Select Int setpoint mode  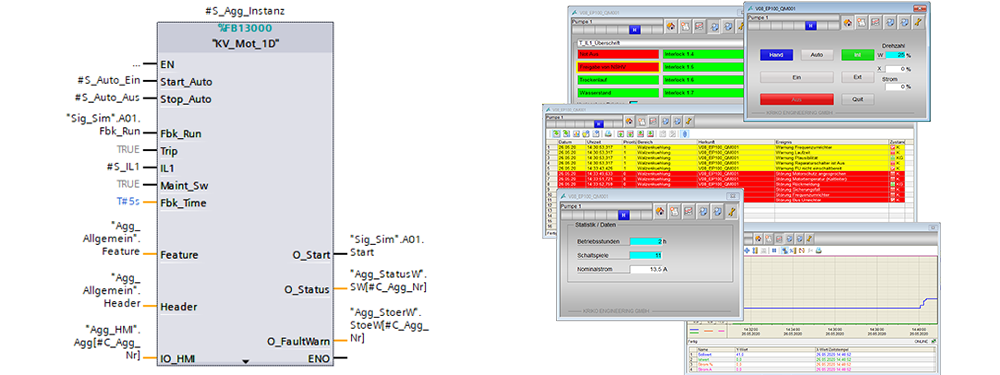click(857, 55)
